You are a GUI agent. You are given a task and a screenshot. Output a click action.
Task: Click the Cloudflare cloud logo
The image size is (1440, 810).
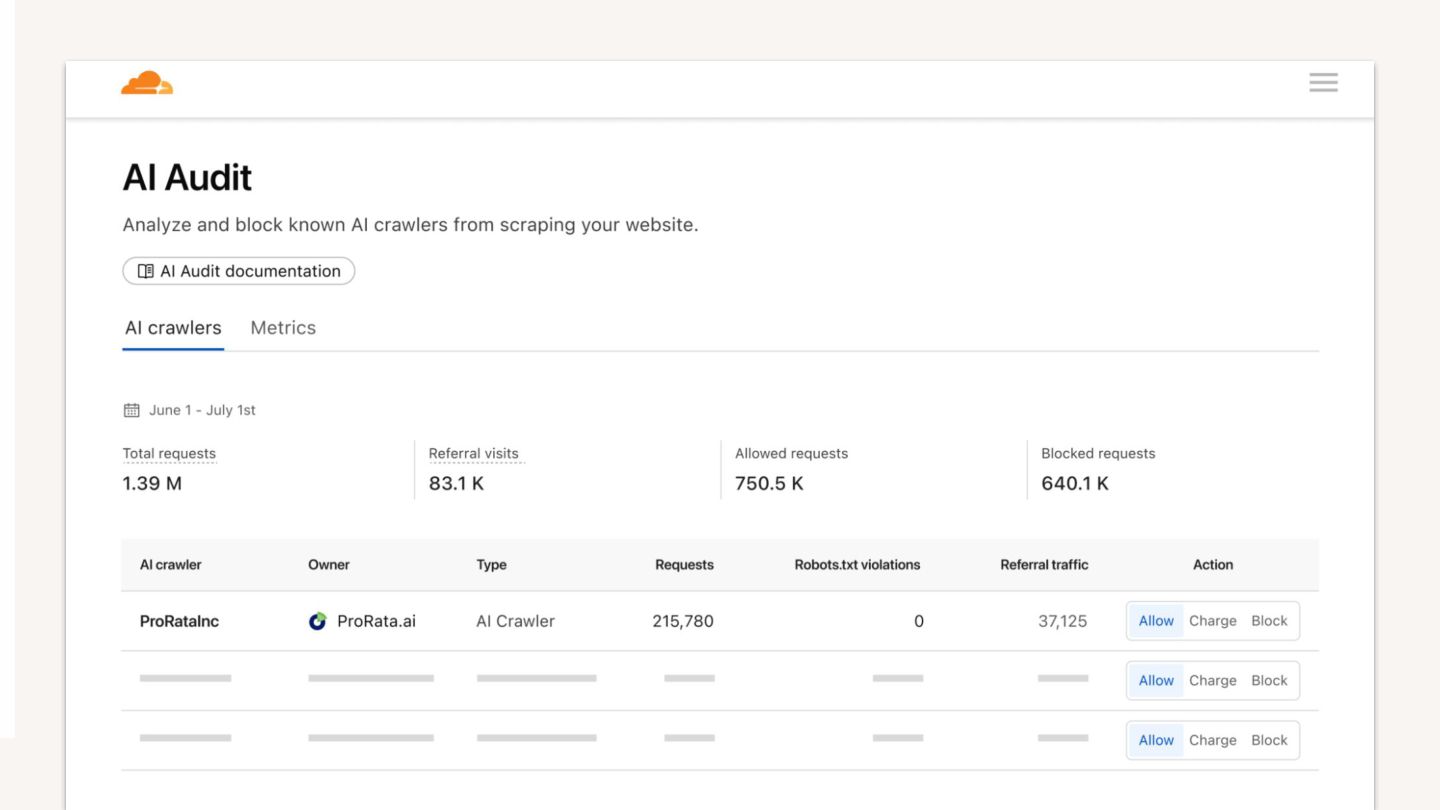147,83
